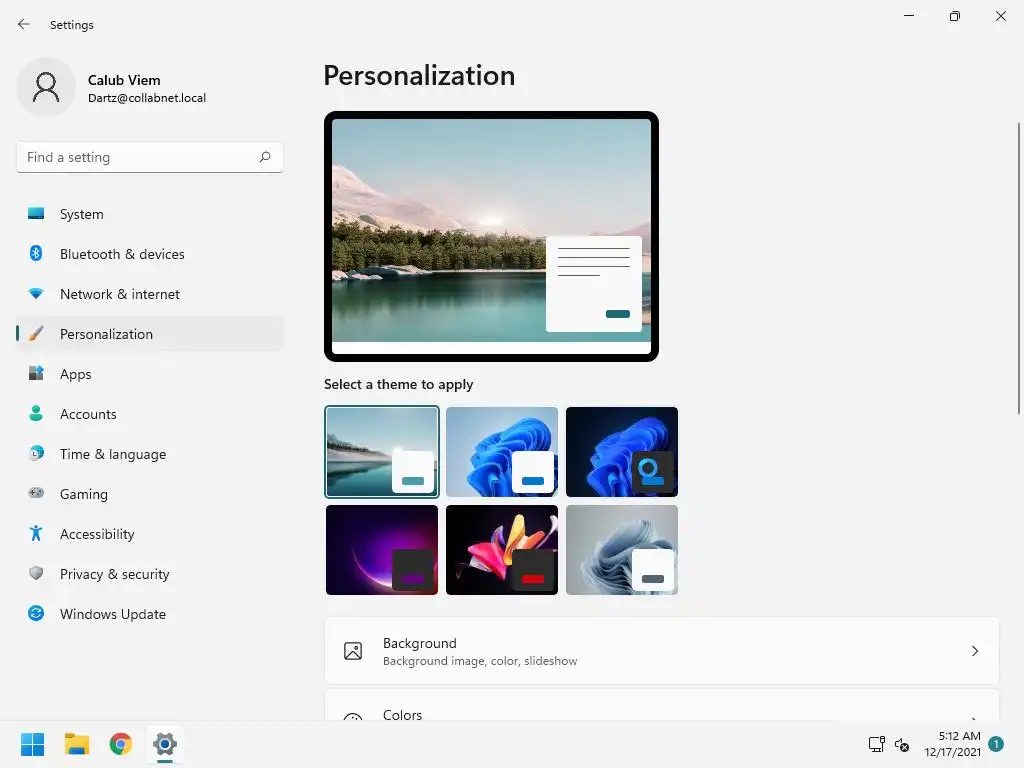Open the notification badge in tray
Screen dimensions: 1024x768
pyautogui.click(x=995, y=744)
